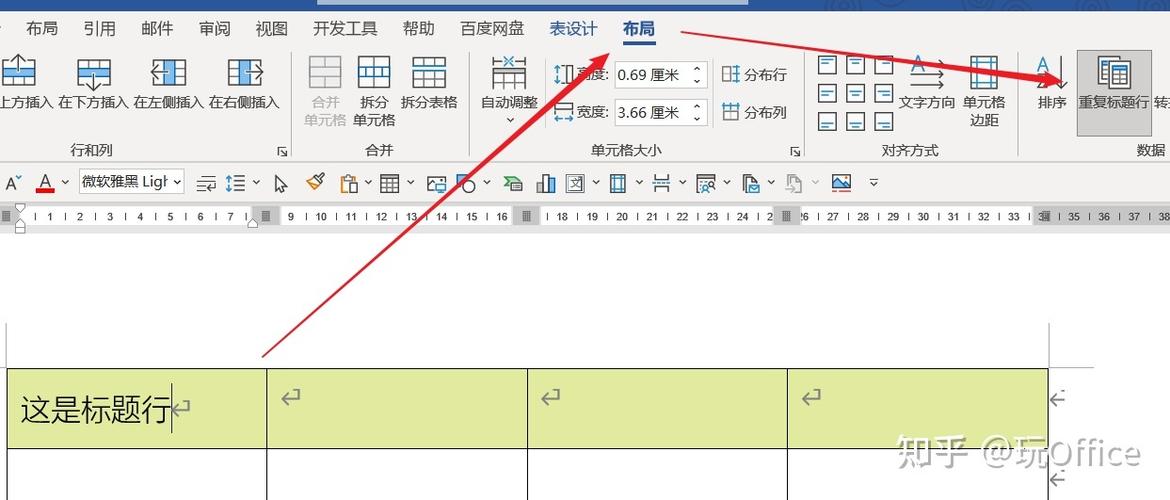1170x500 pixels.
Task: Click header cell '这是标题行'
Action: (137, 408)
